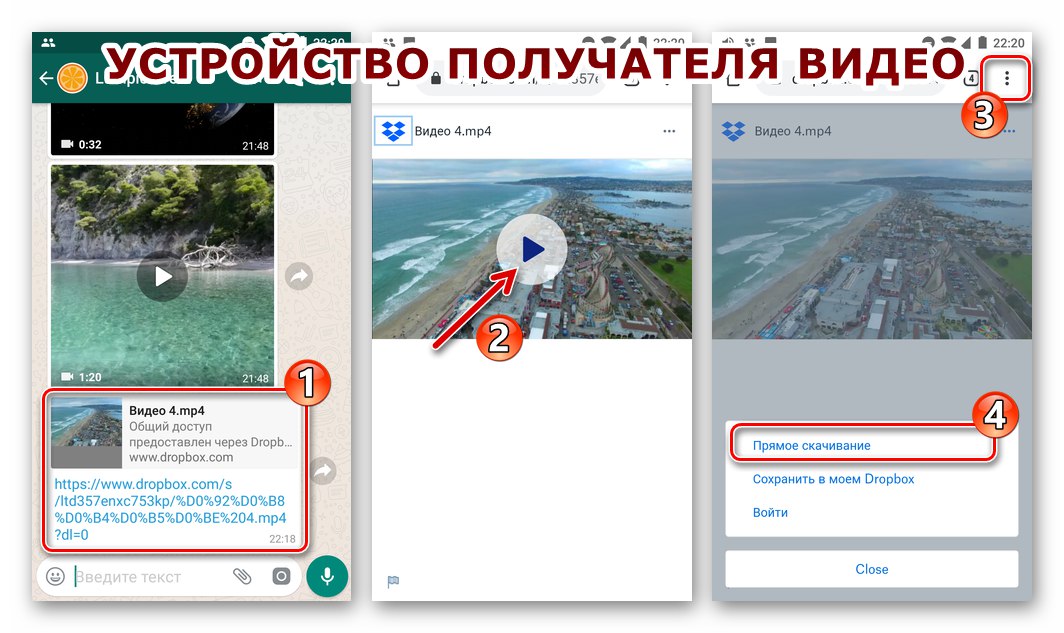1064x633 pixels.
Task: Open the browser tab counter in right screen
Action: click(971, 79)
